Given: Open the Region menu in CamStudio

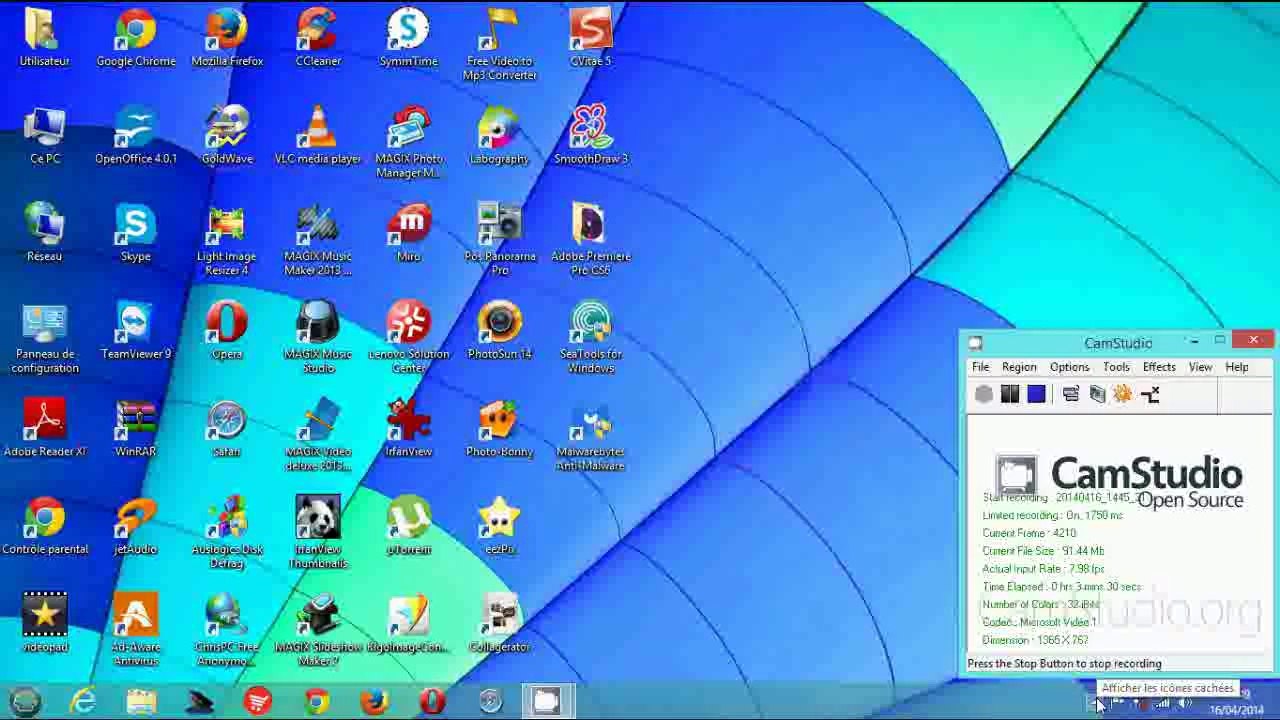Looking at the screenshot, I should 1019,367.
